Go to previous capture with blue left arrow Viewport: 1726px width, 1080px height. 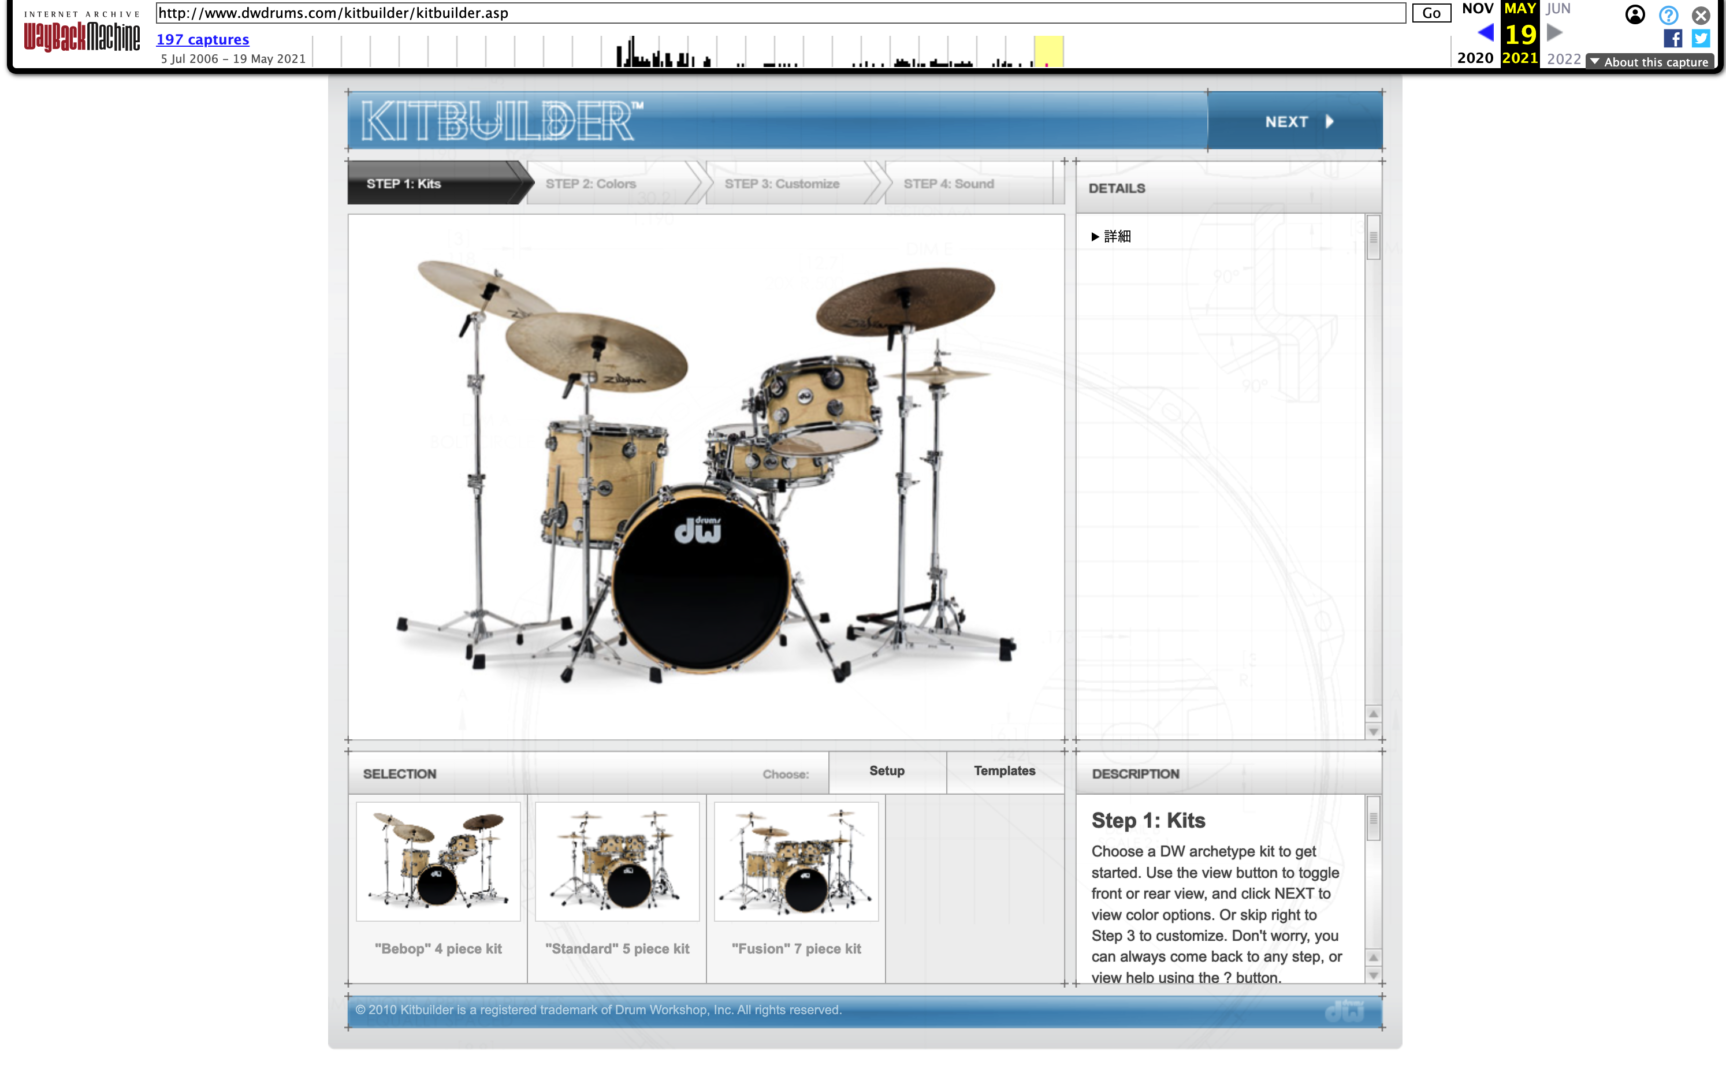tap(1485, 33)
